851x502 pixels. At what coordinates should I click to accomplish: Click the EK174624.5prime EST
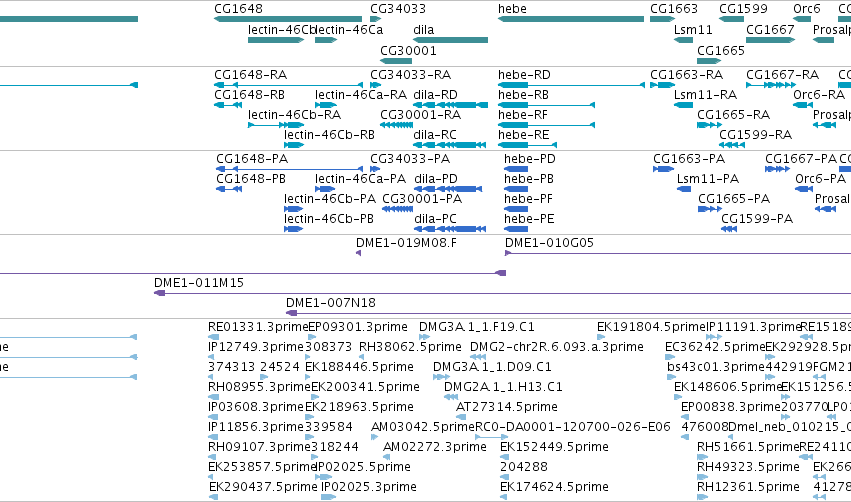click(503, 497)
